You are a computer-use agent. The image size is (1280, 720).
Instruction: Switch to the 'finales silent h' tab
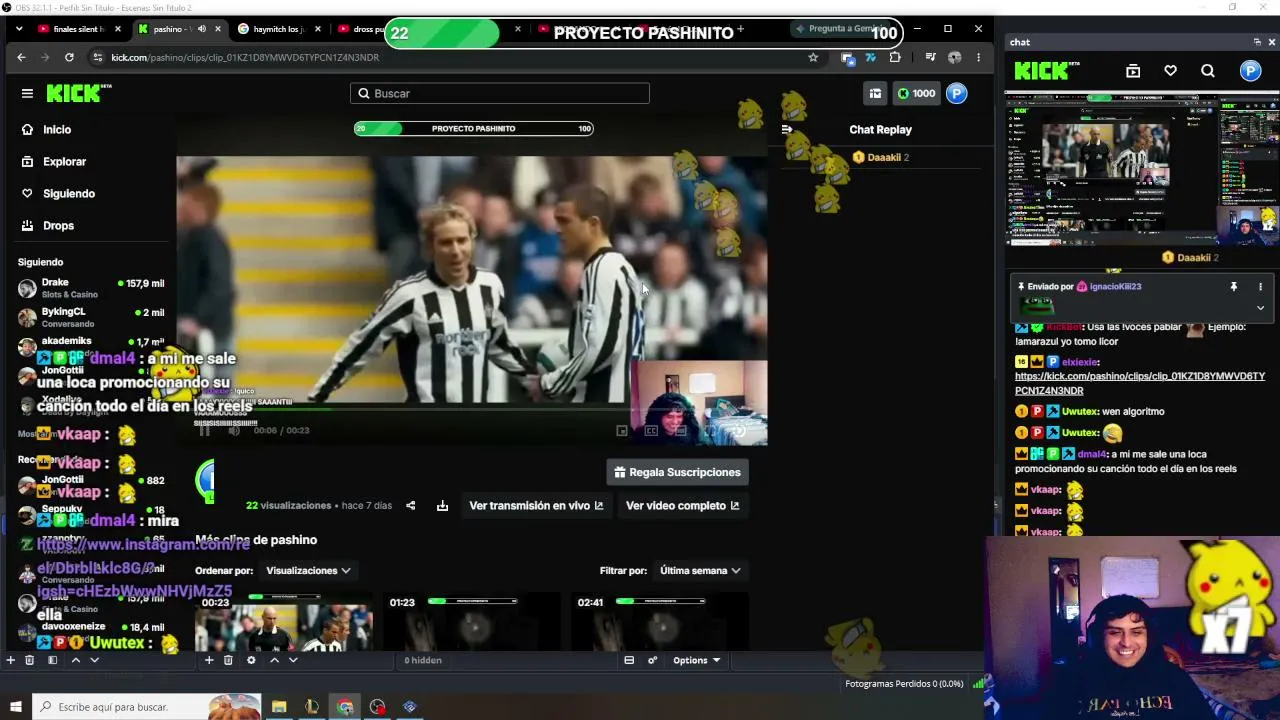tap(78, 29)
